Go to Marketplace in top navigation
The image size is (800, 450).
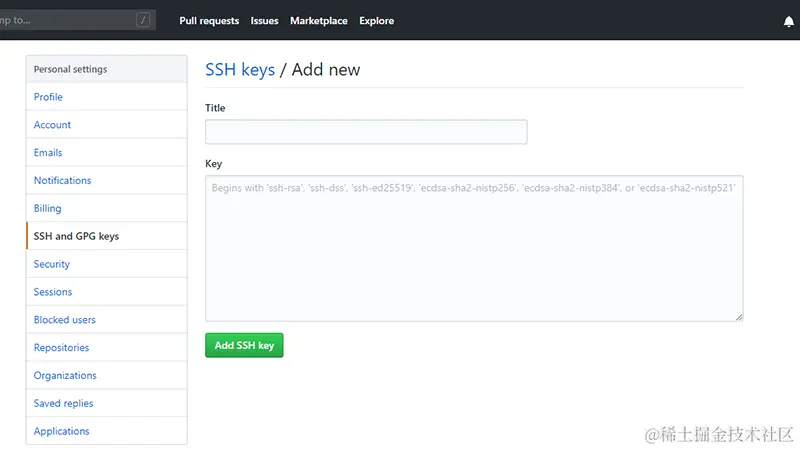319,21
